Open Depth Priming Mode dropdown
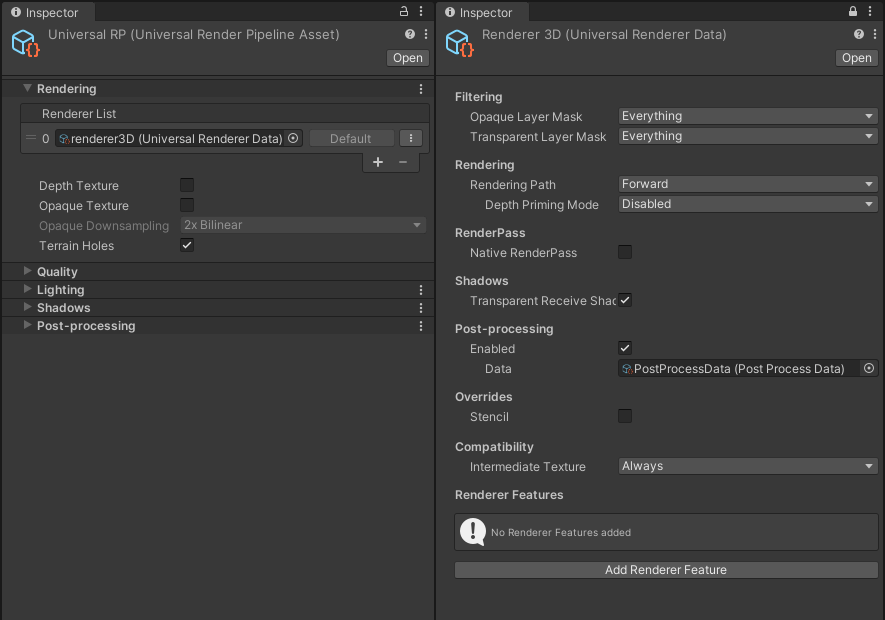The height and width of the screenshot is (620, 885). click(x=748, y=204)
